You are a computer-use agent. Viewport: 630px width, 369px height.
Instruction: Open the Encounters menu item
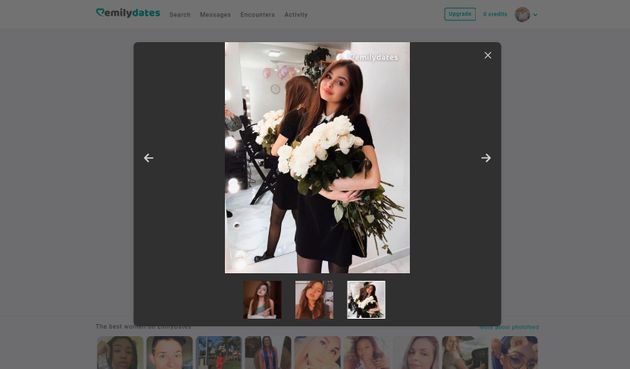click(258, 14)
